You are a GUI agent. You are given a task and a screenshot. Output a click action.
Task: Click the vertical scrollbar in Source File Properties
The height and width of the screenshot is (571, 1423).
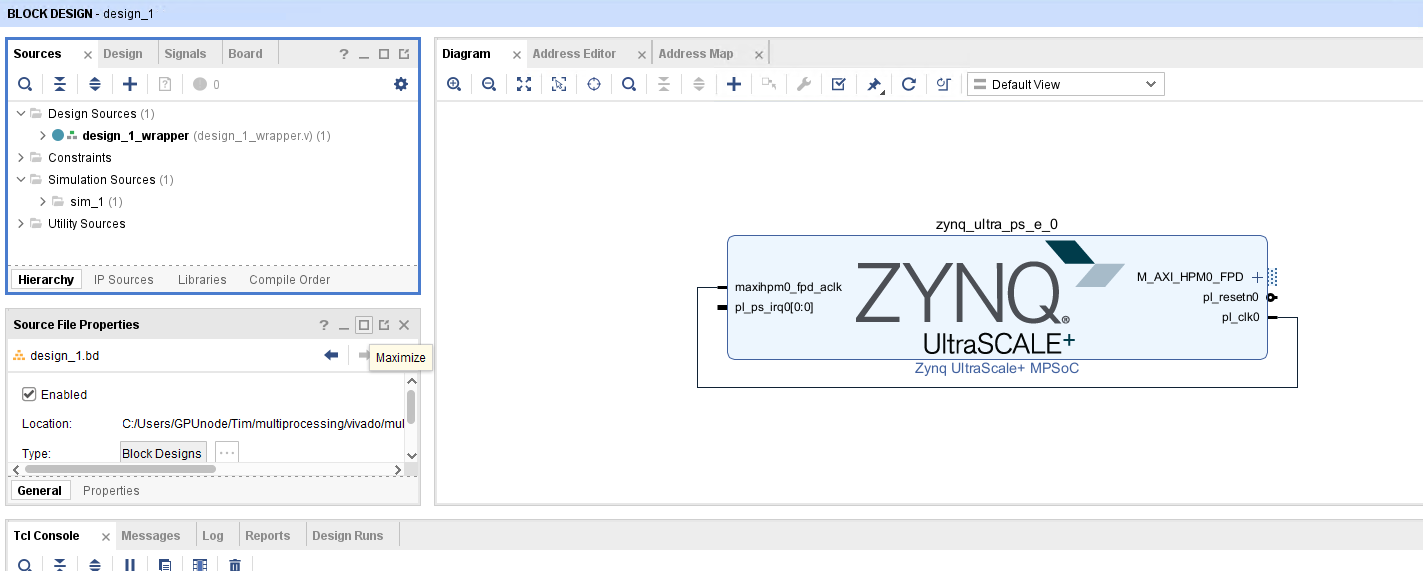click(x=411, y=407)
